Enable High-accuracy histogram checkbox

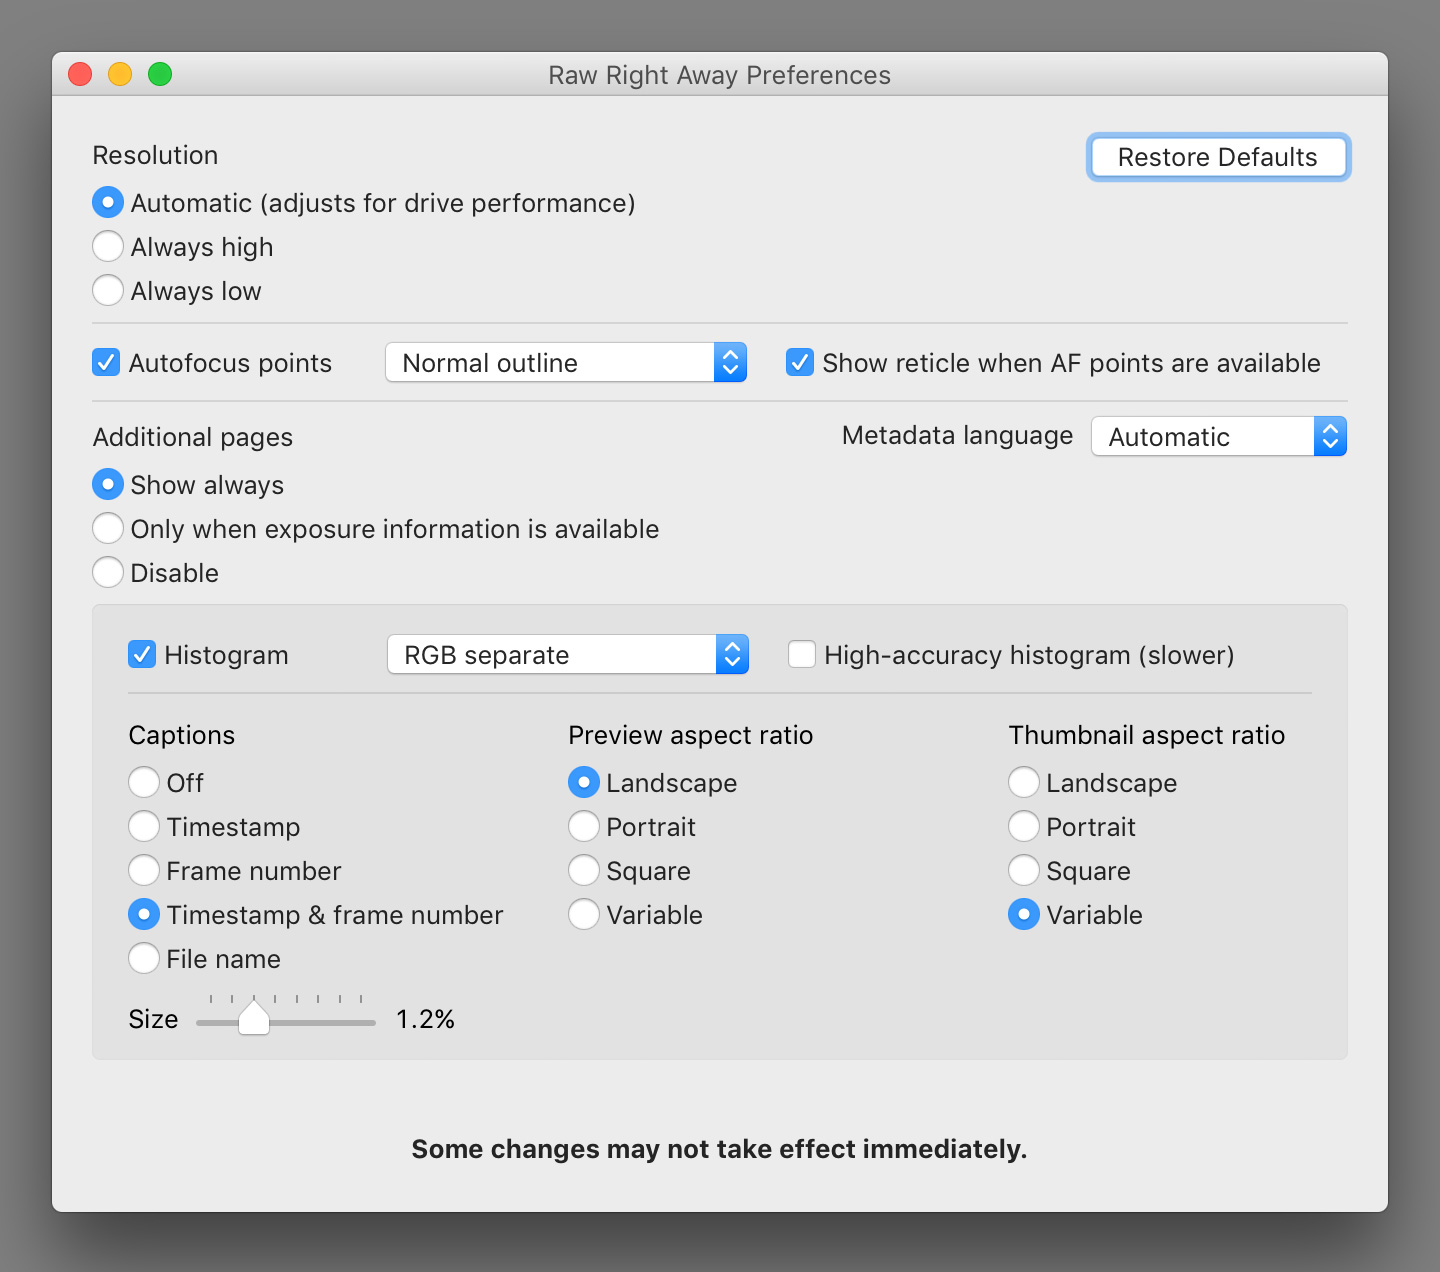pos(802,654)
